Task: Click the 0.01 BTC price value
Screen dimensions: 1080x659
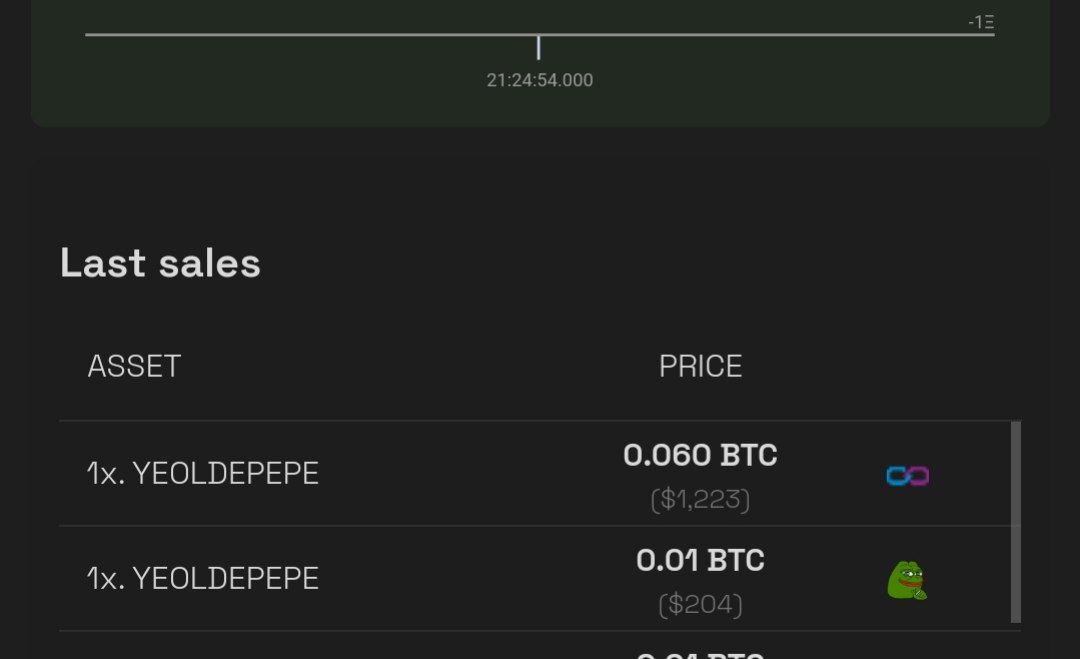Action: 700,561
